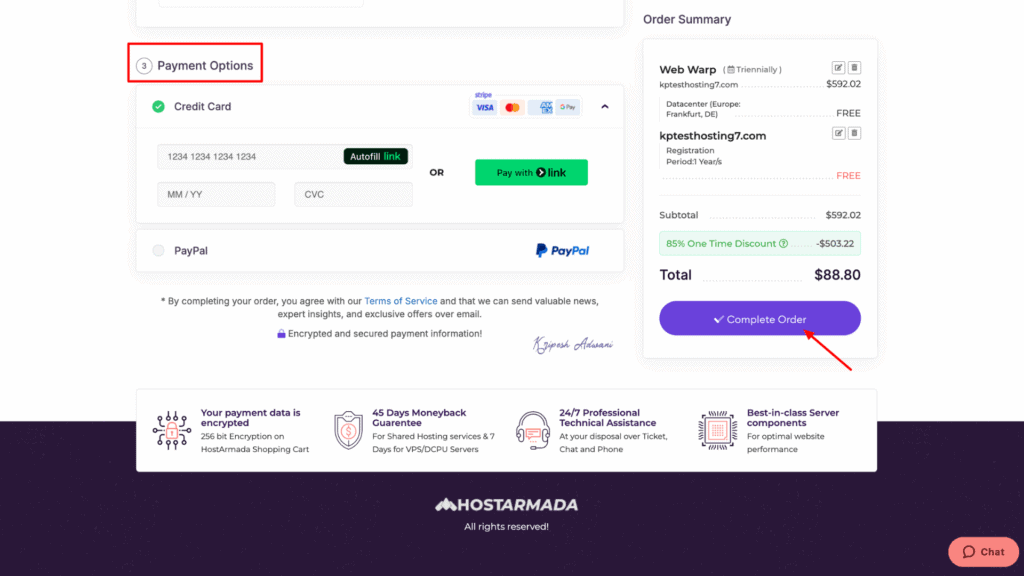The height and width of the screenshot is (576, 1024).
Task: Click the Visa card icon
Action: click(x=485, y=107)
